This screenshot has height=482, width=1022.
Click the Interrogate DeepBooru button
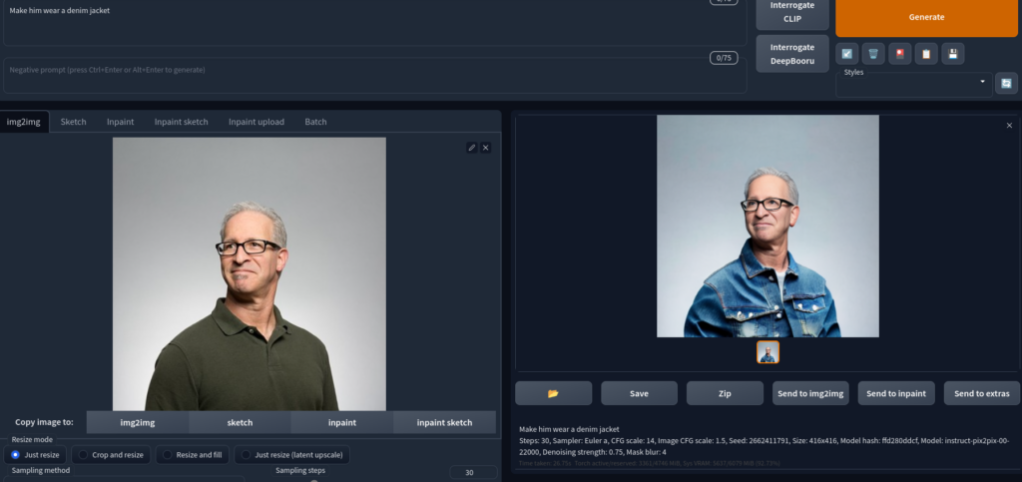pyautogui.click(x=792, y=54)
